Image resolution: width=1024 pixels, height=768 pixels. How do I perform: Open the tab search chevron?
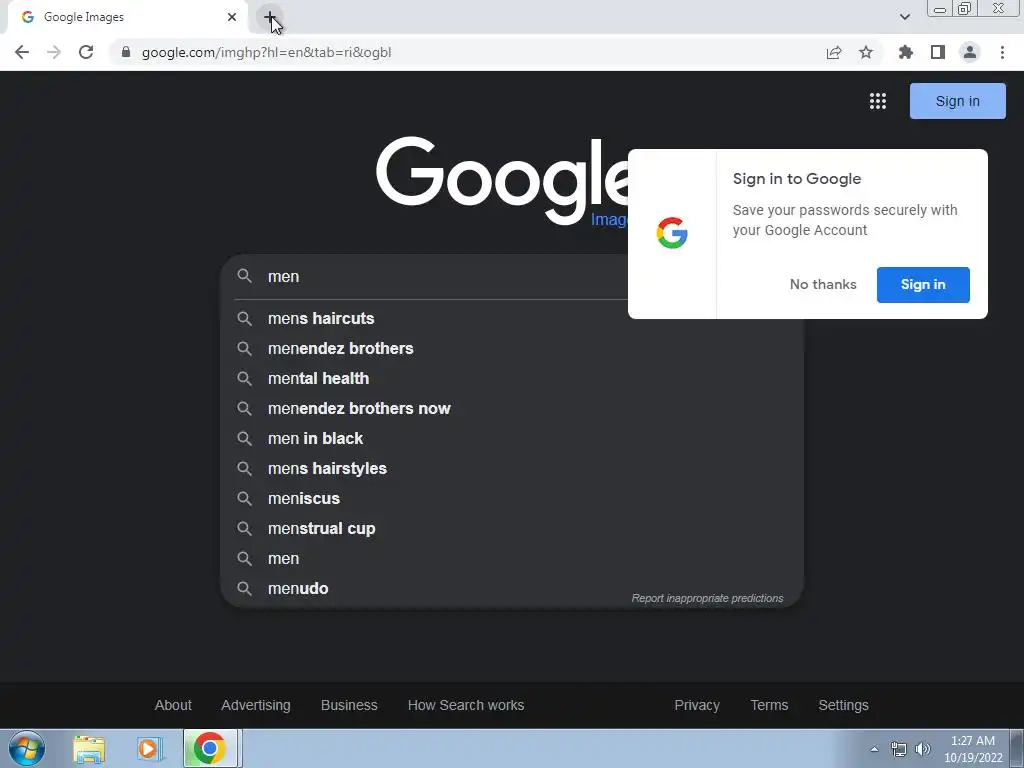coord(905,17)
